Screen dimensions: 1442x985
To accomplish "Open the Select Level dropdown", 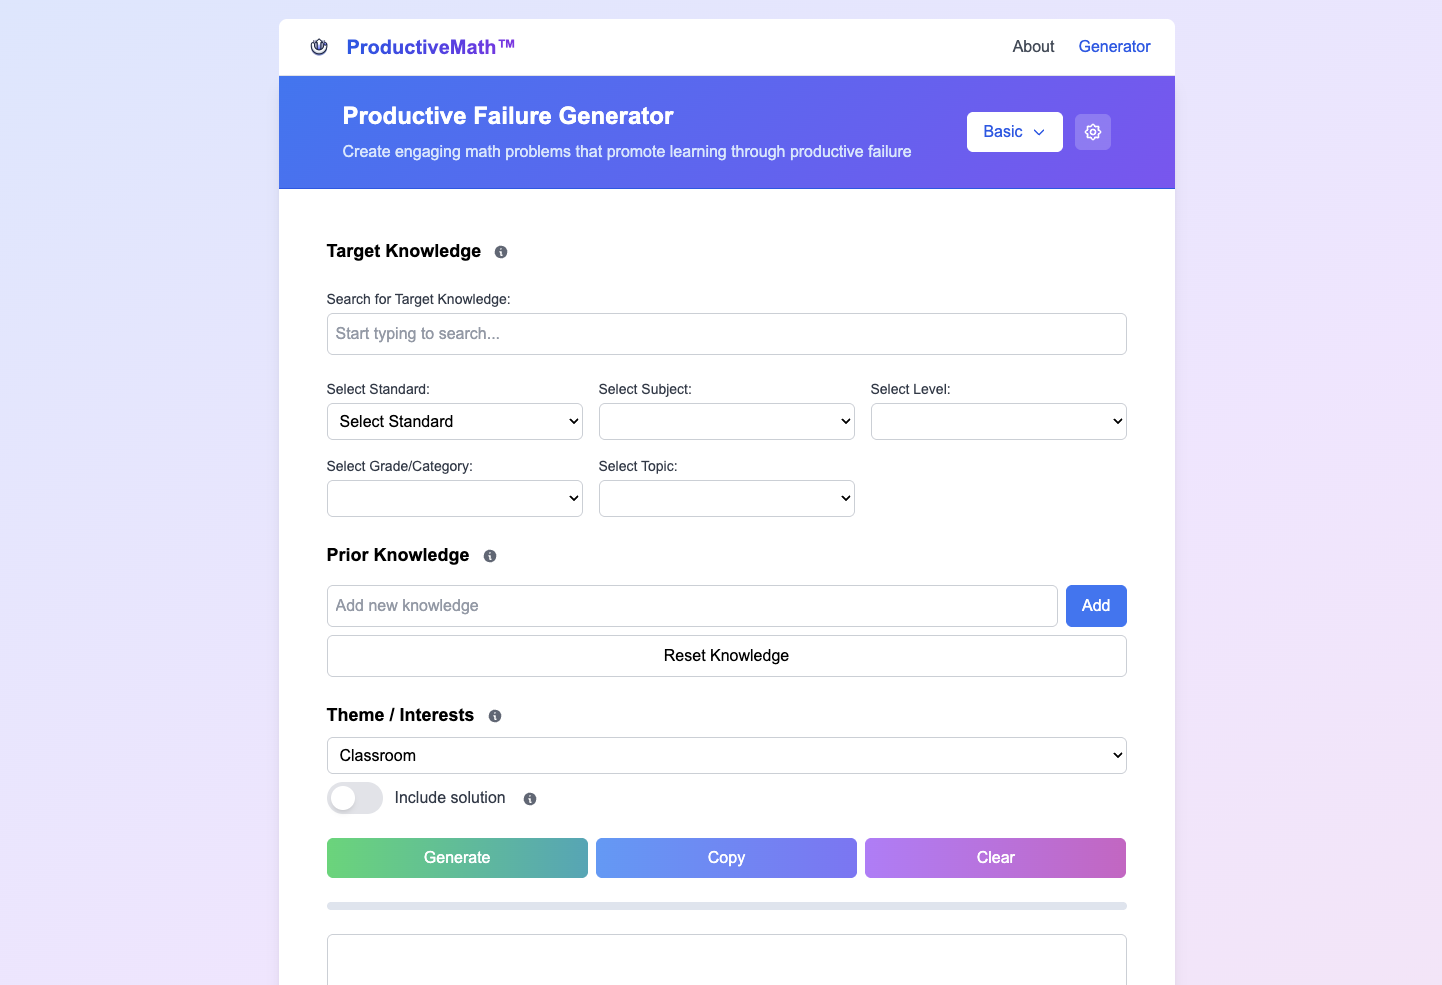I will 999,421.
